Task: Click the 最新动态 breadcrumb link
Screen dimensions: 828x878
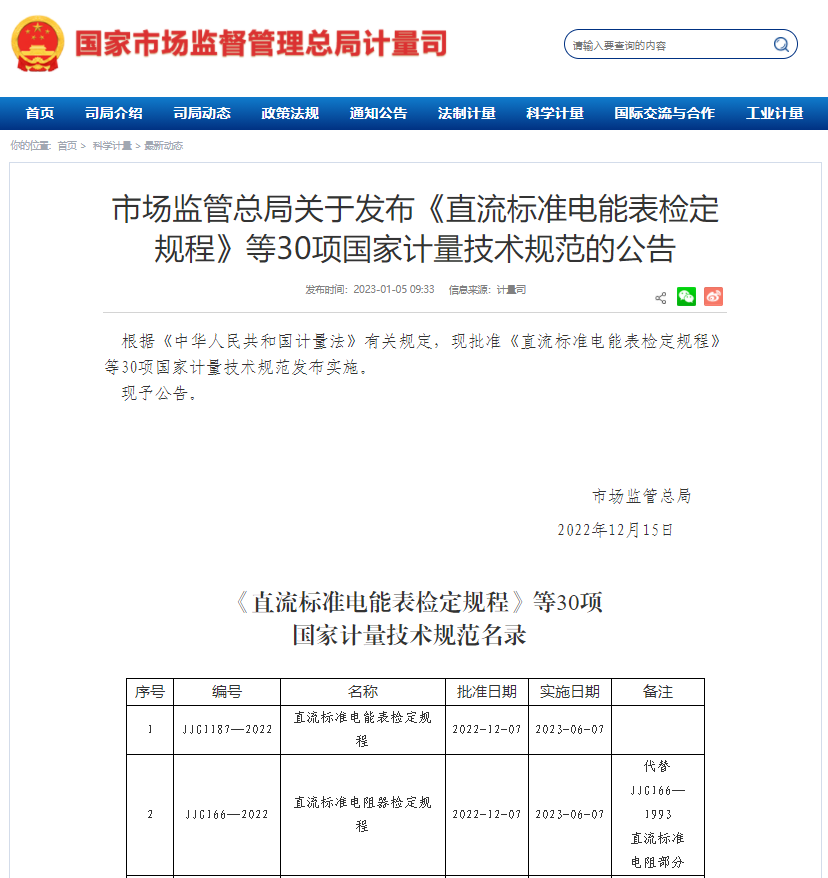Action: [163, 146]
